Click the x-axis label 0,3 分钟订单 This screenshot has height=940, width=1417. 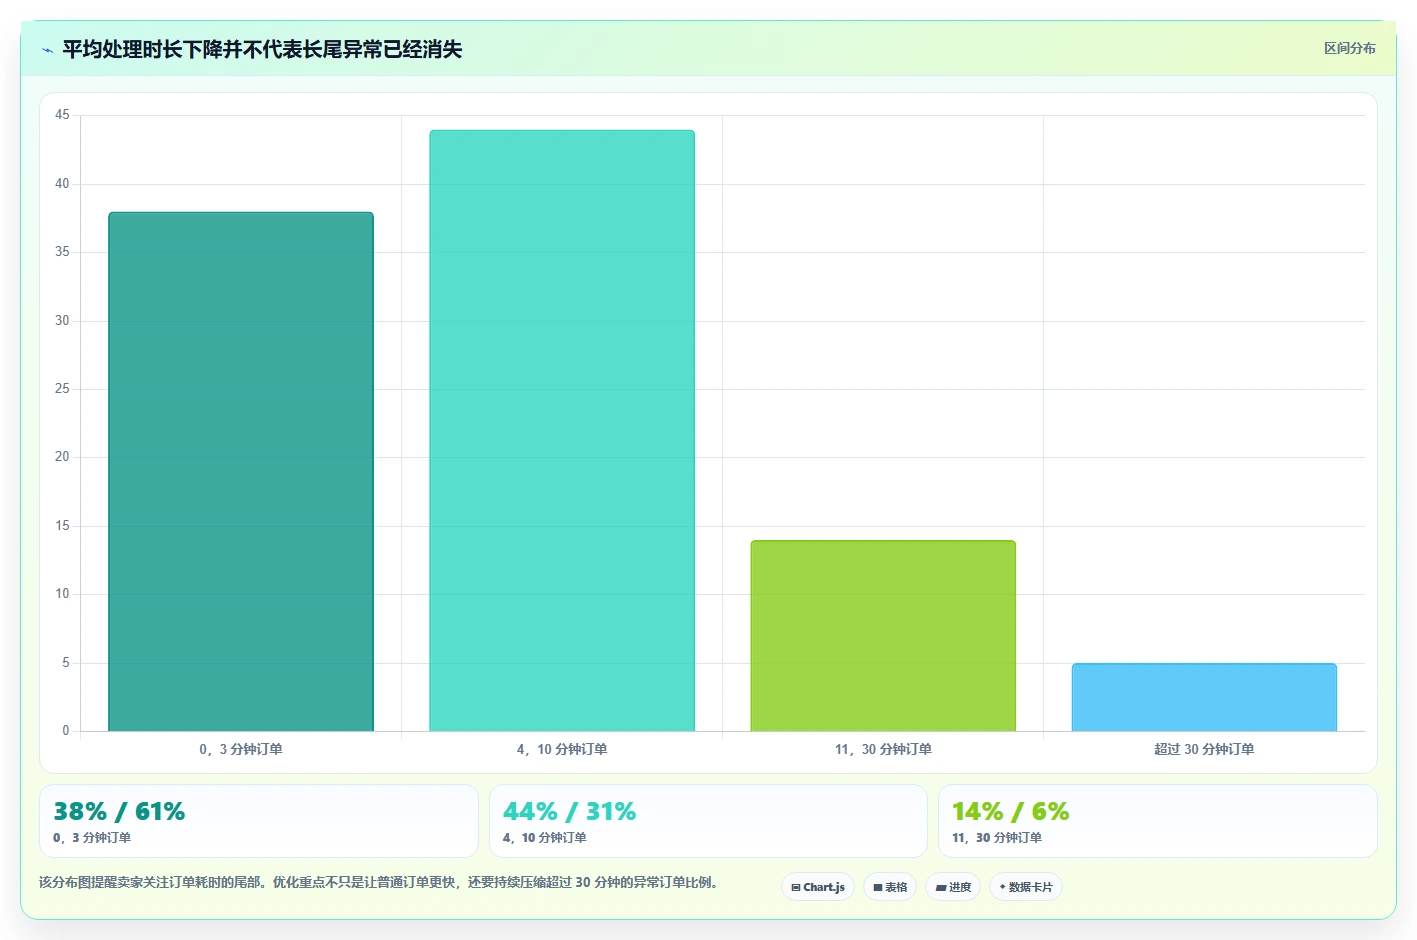click(x=241, y=749)
